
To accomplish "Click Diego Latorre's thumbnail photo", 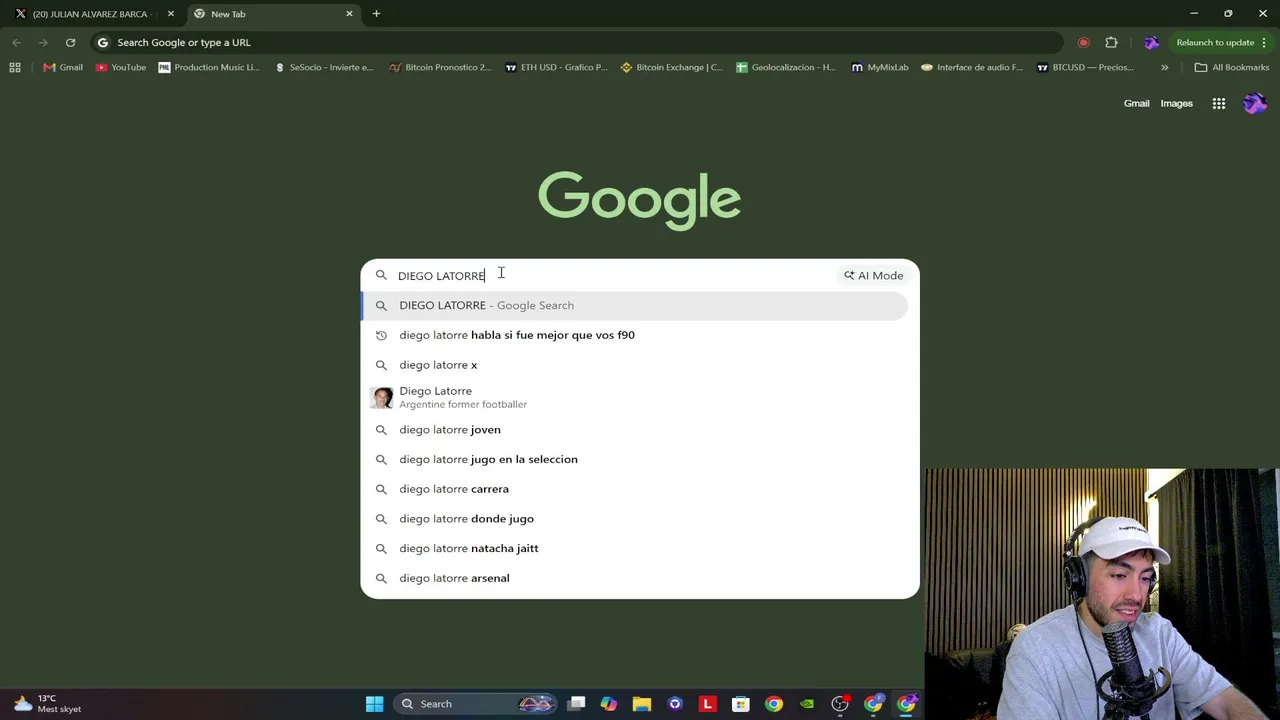I will 381,397.
